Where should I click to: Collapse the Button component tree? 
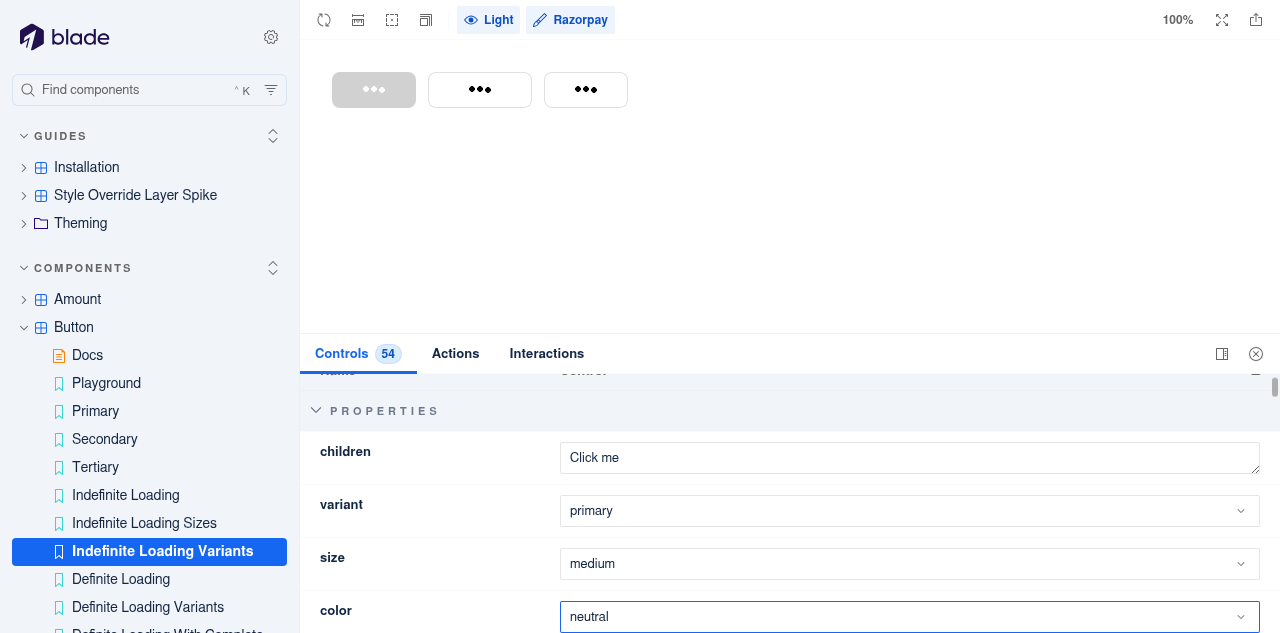click(x=24, y=328)
